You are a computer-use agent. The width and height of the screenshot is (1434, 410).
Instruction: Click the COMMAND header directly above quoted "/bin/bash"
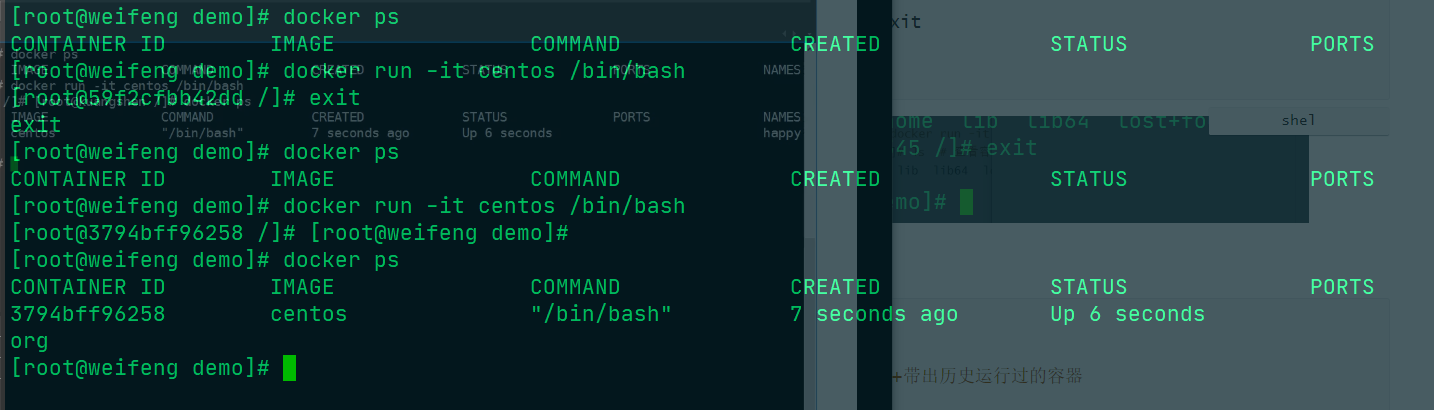pos(575,287)
